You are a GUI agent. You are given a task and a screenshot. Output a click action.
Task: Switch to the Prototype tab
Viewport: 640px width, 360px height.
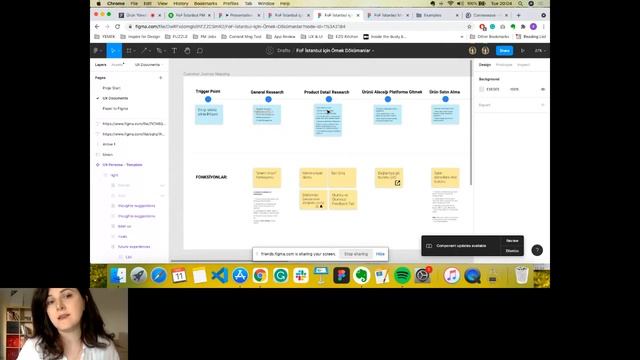coord(504,64)
